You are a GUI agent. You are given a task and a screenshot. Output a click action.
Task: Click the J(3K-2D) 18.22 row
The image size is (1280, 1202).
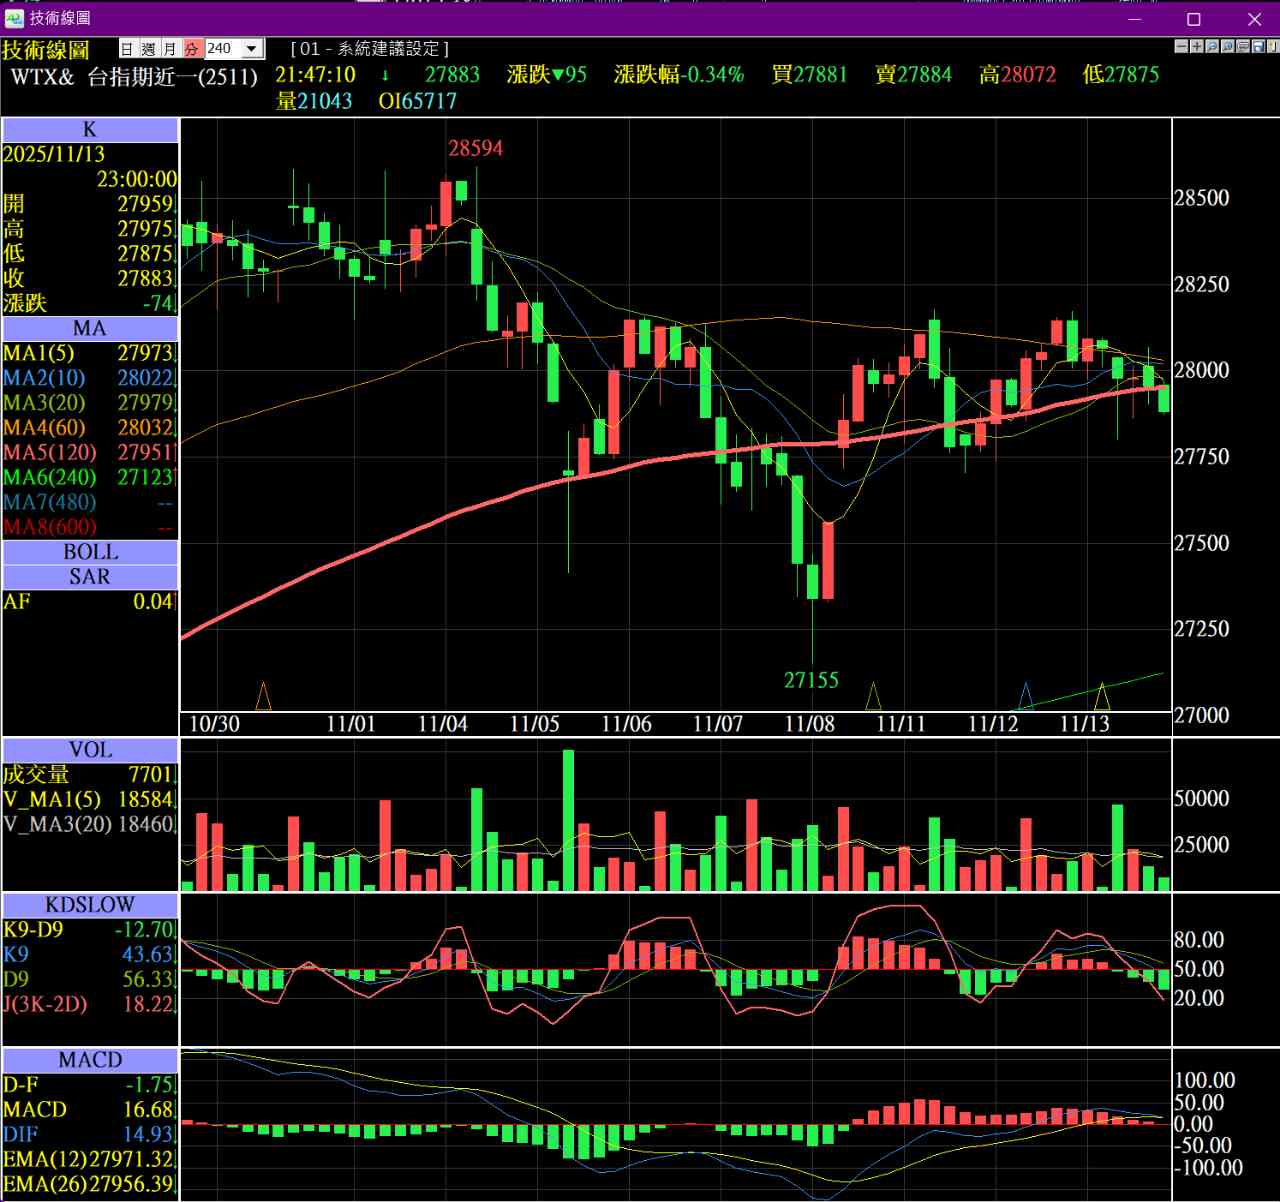90,1004
